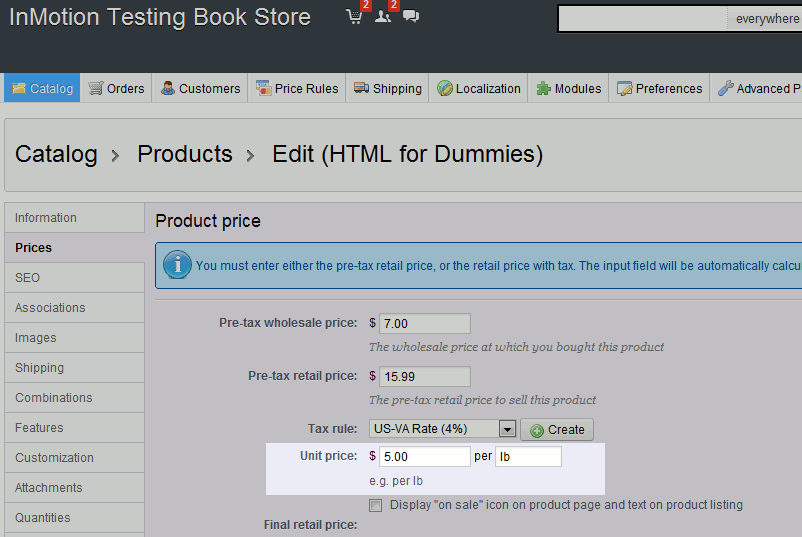Open the Catalog menu

[x=42, y=88]
